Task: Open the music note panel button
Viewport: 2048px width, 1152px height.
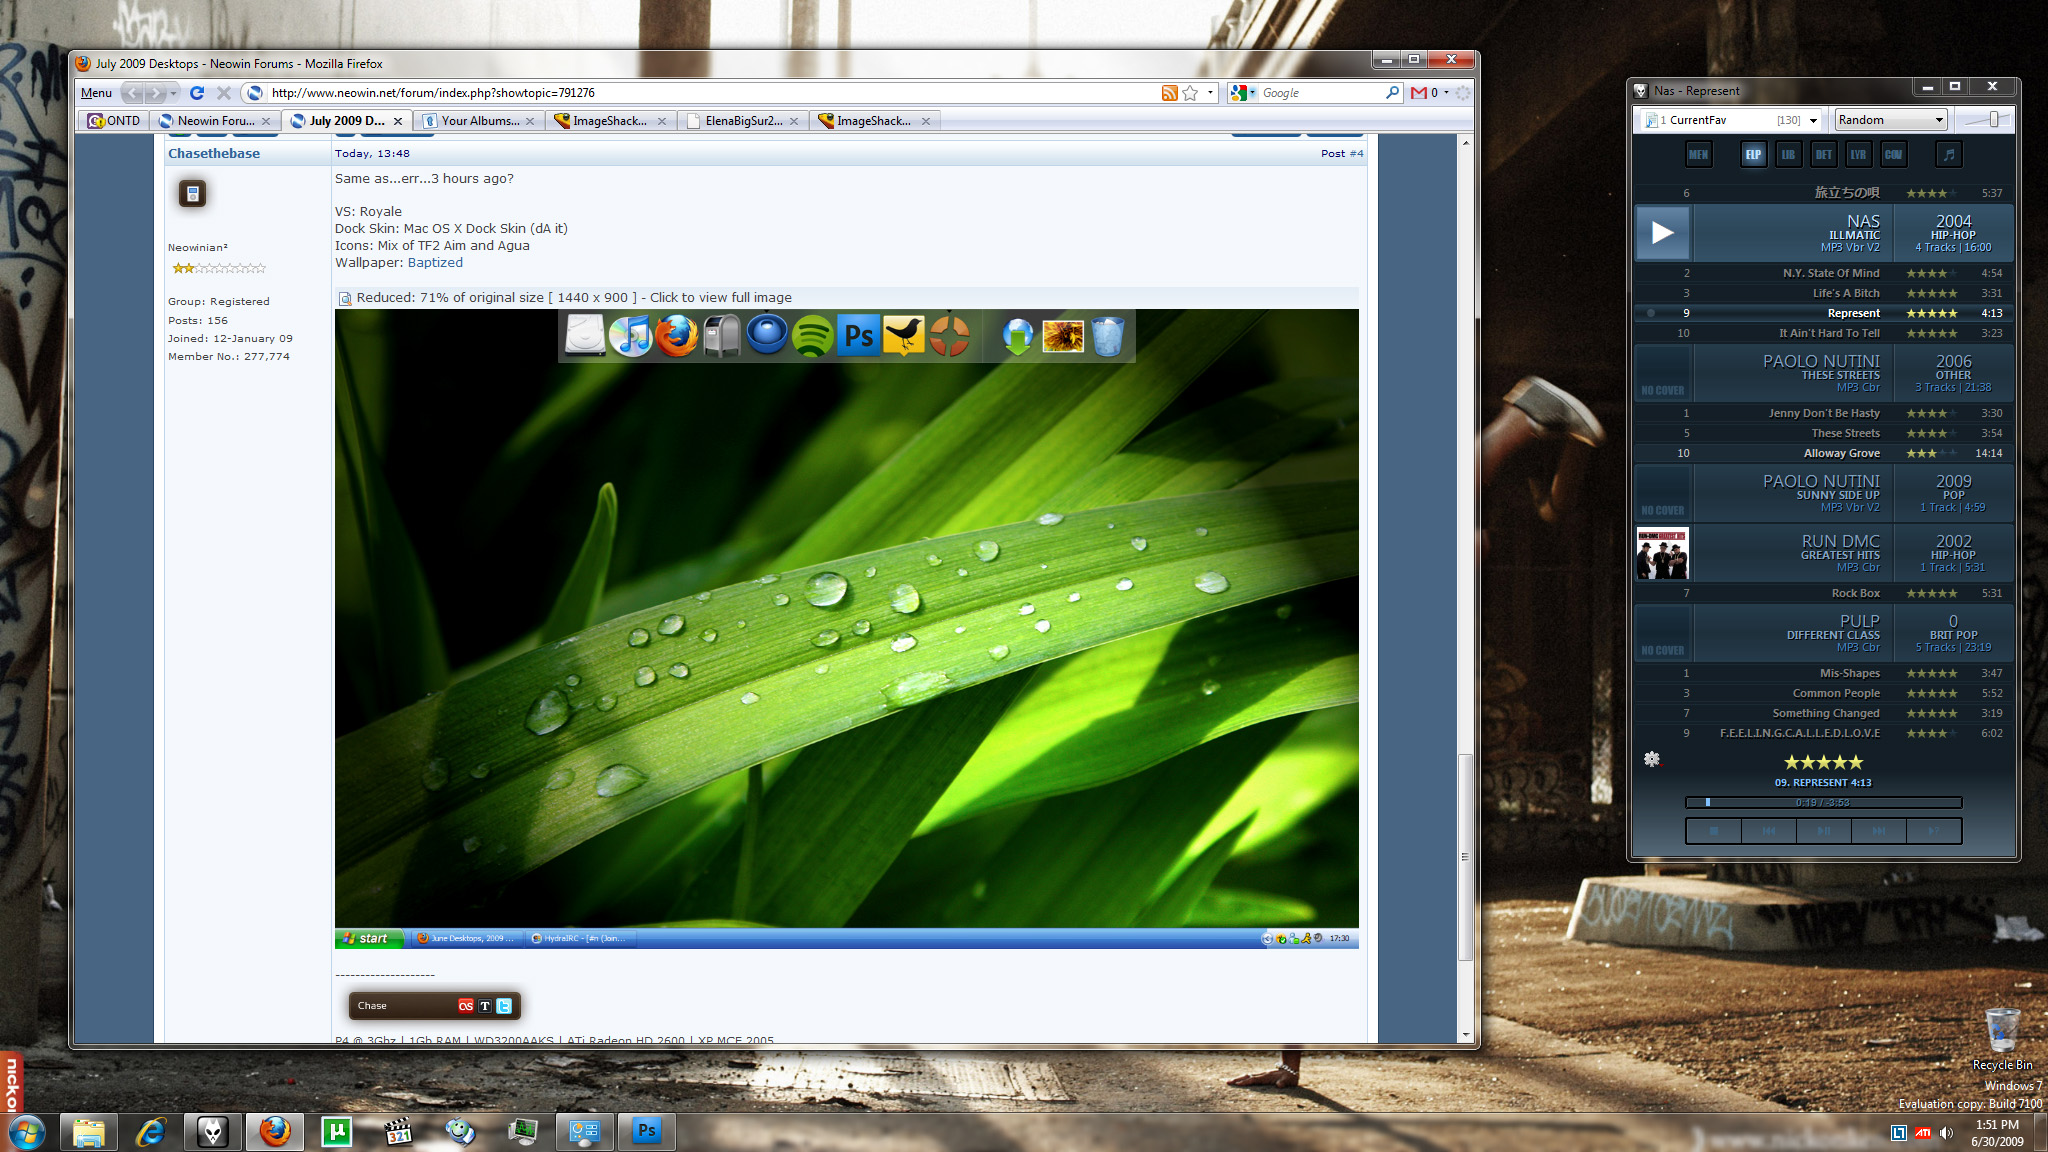Action: pyautogui.click(x=1948, y=154)
